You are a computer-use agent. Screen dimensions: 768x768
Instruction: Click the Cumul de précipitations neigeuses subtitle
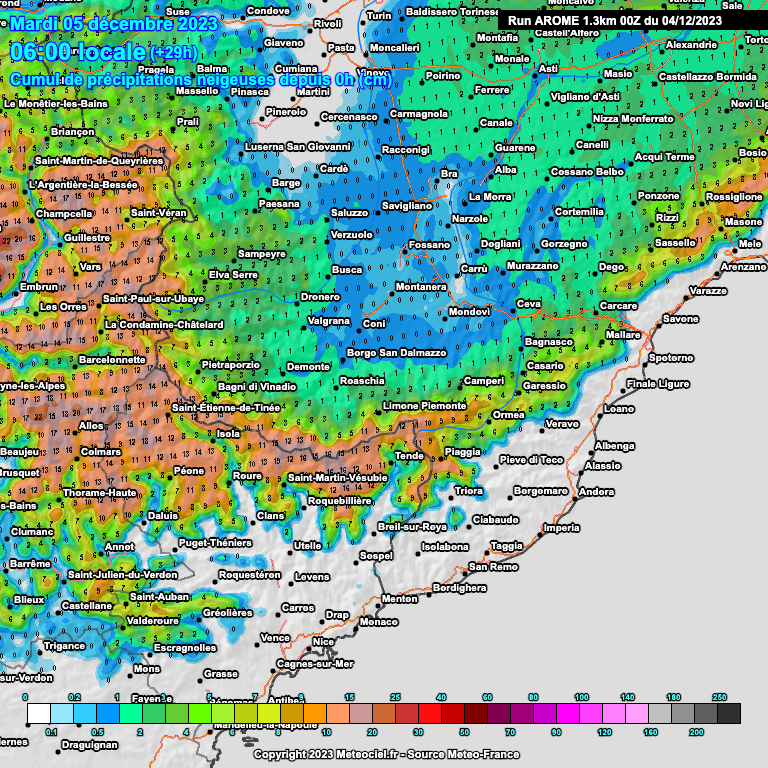[200, 79]
